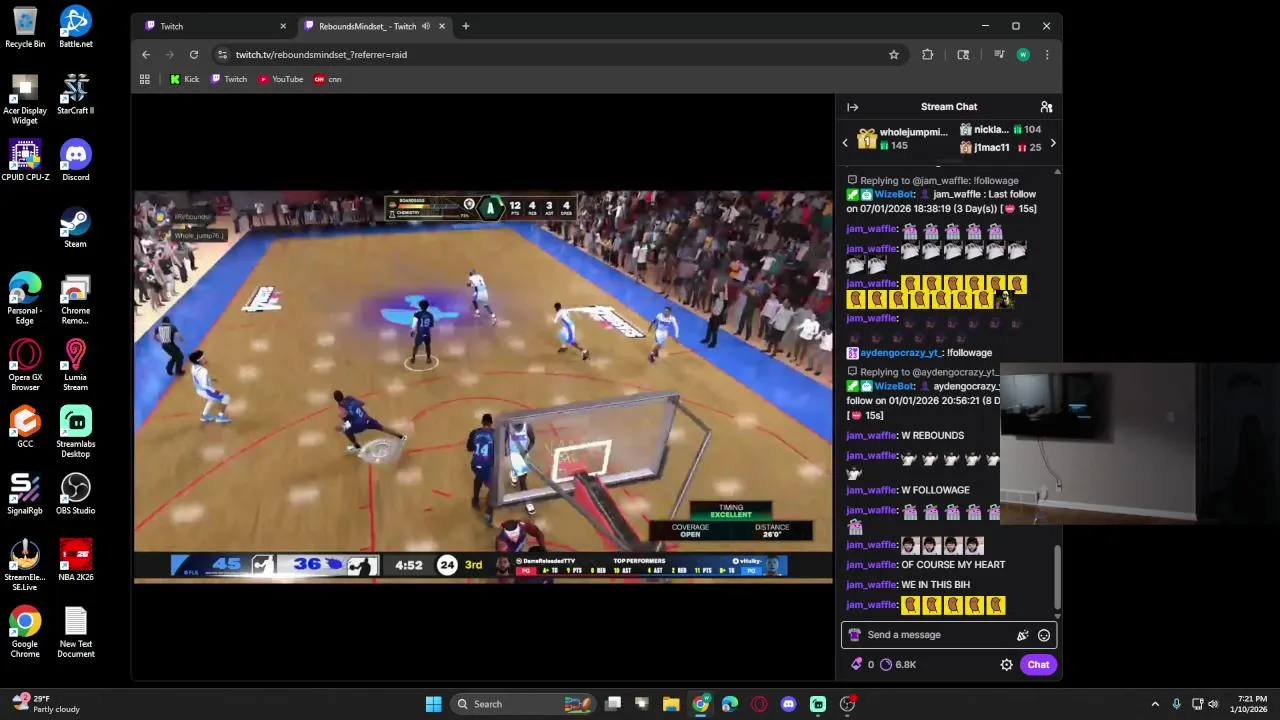
Task: Open the Steam desktop shortcut
Action: pyautogui.click(x=76, y=228)
